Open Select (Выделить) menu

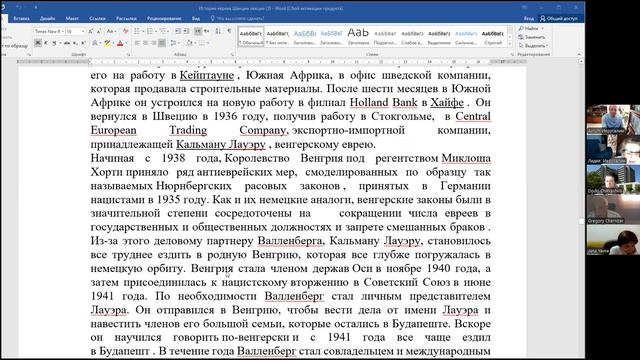click(533, 46)
